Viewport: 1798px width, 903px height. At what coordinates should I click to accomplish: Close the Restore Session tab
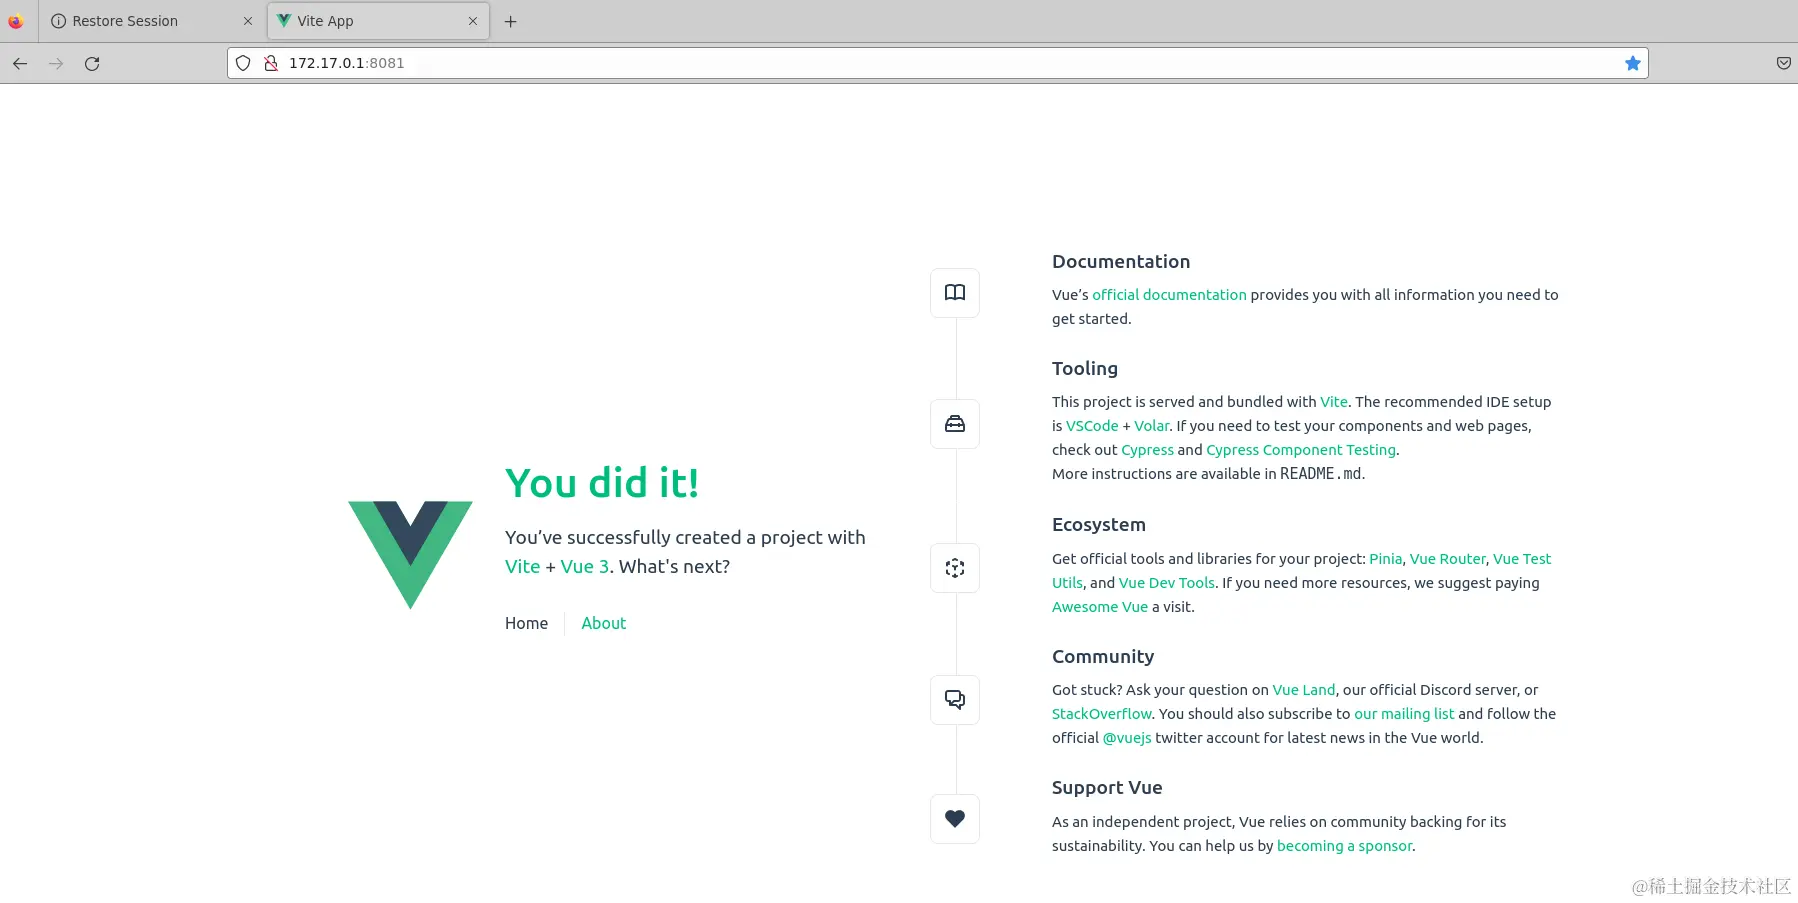tap(248, 21)
